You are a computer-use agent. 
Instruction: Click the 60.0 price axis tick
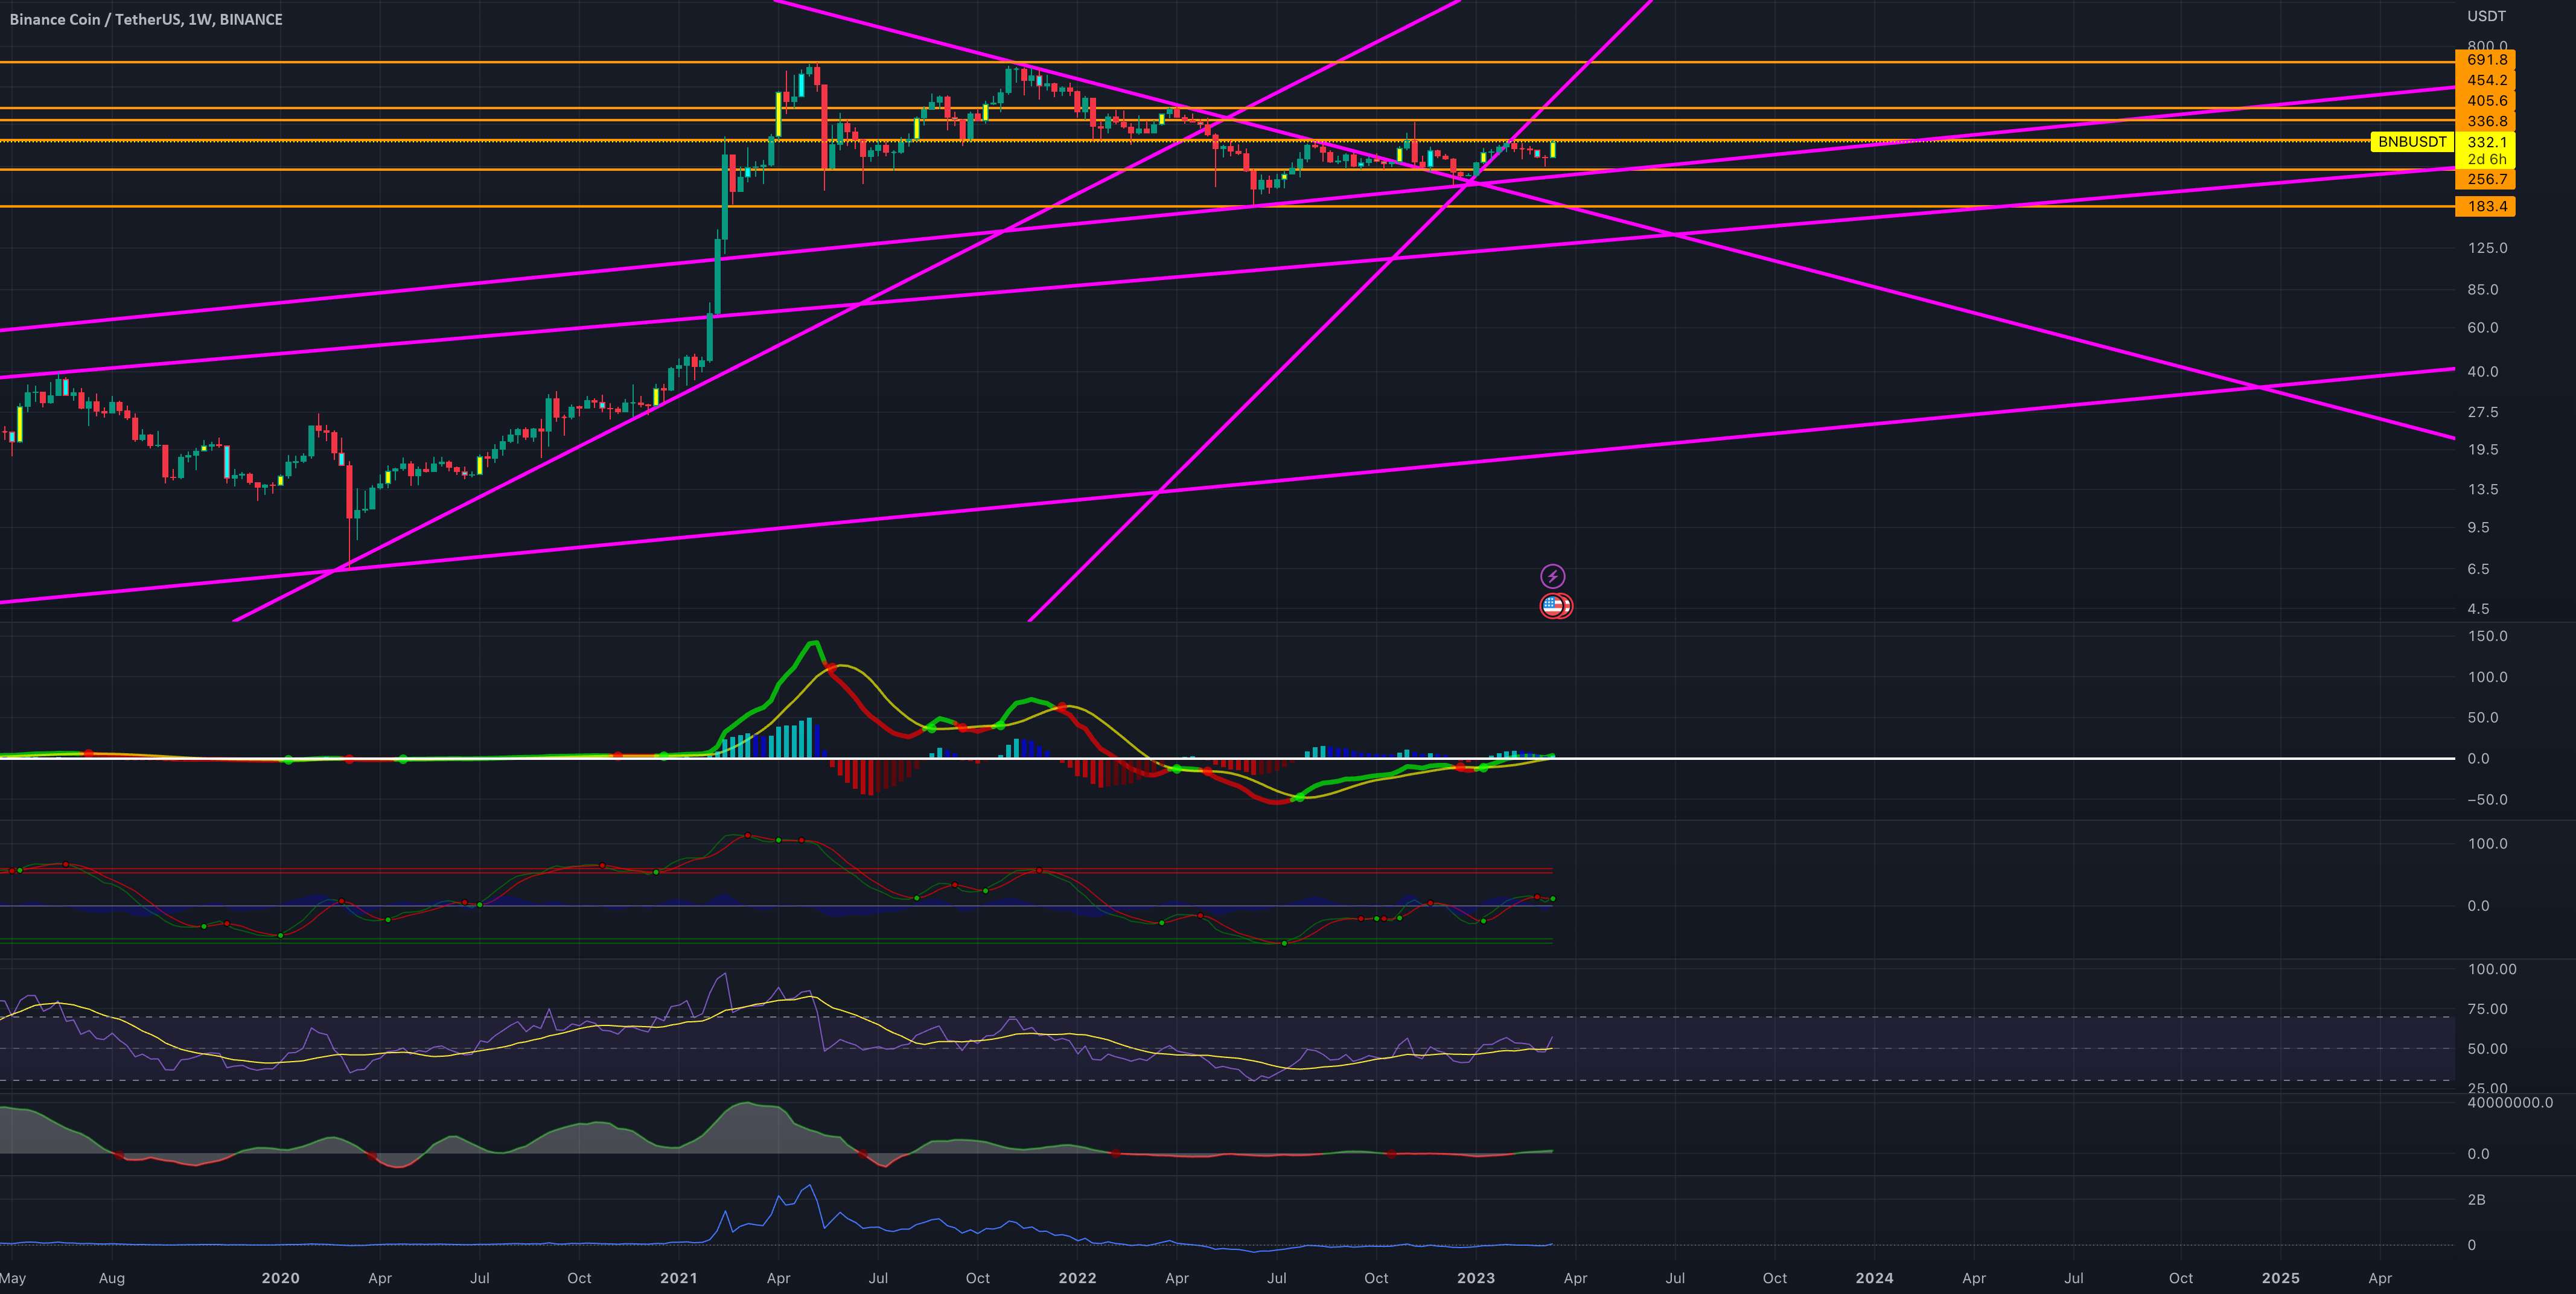(2482, 328)
